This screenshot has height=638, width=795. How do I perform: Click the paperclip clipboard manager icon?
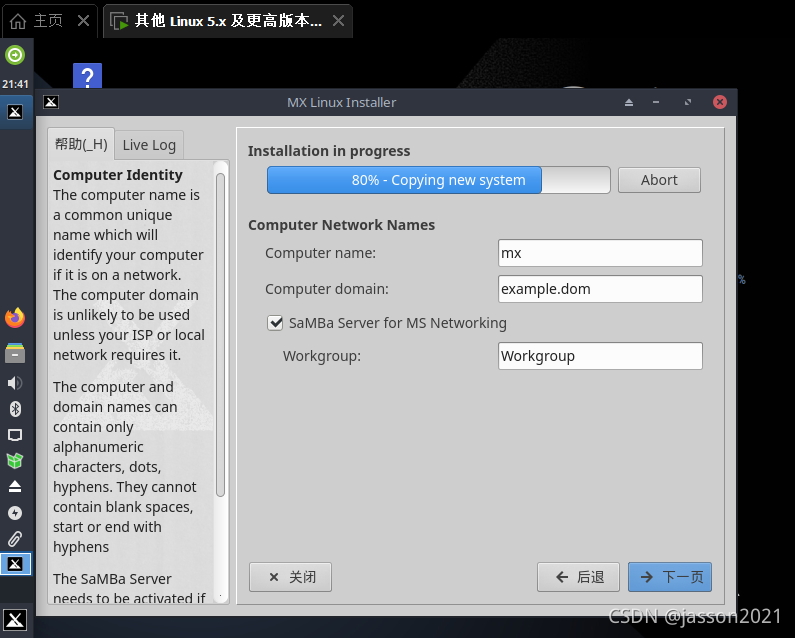[15, 539]
